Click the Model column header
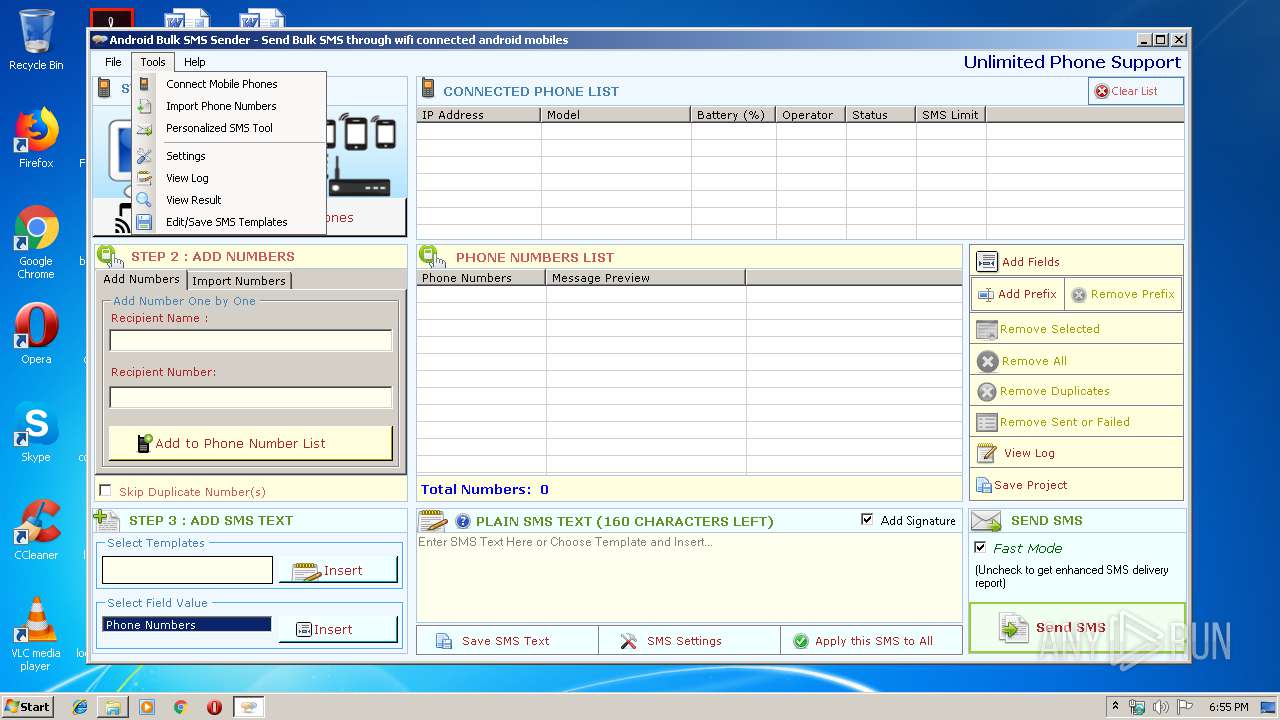The height and width of the screenshot is (720, 1280). point(616,115)
